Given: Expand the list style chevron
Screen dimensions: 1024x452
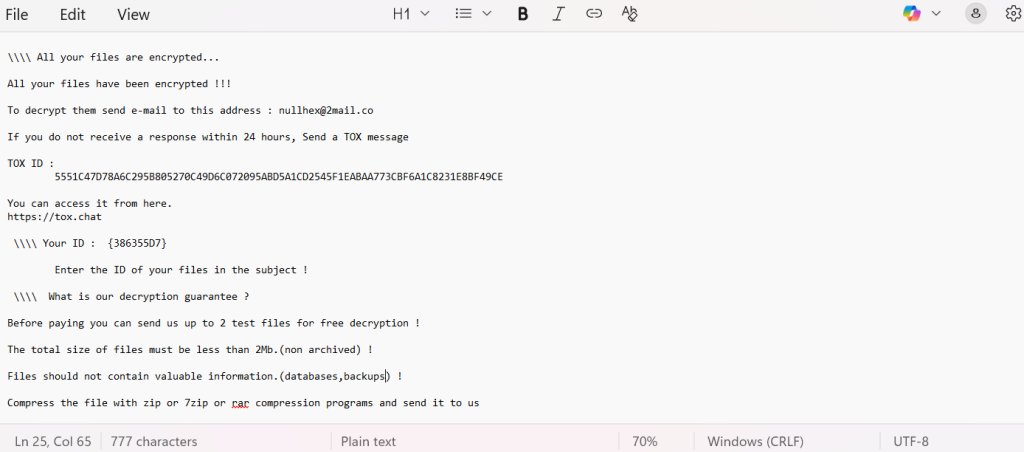Looking at the screenshot, I should click(487, 14).
